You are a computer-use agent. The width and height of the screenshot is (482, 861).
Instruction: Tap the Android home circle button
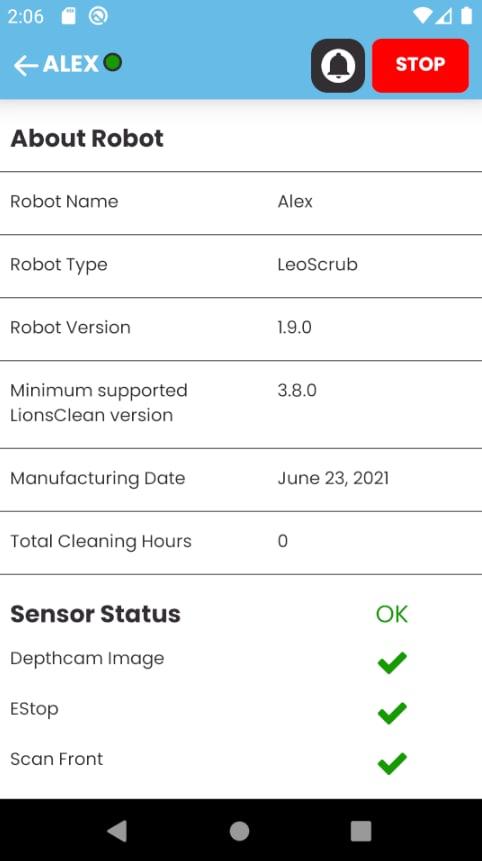click(239, 831)
